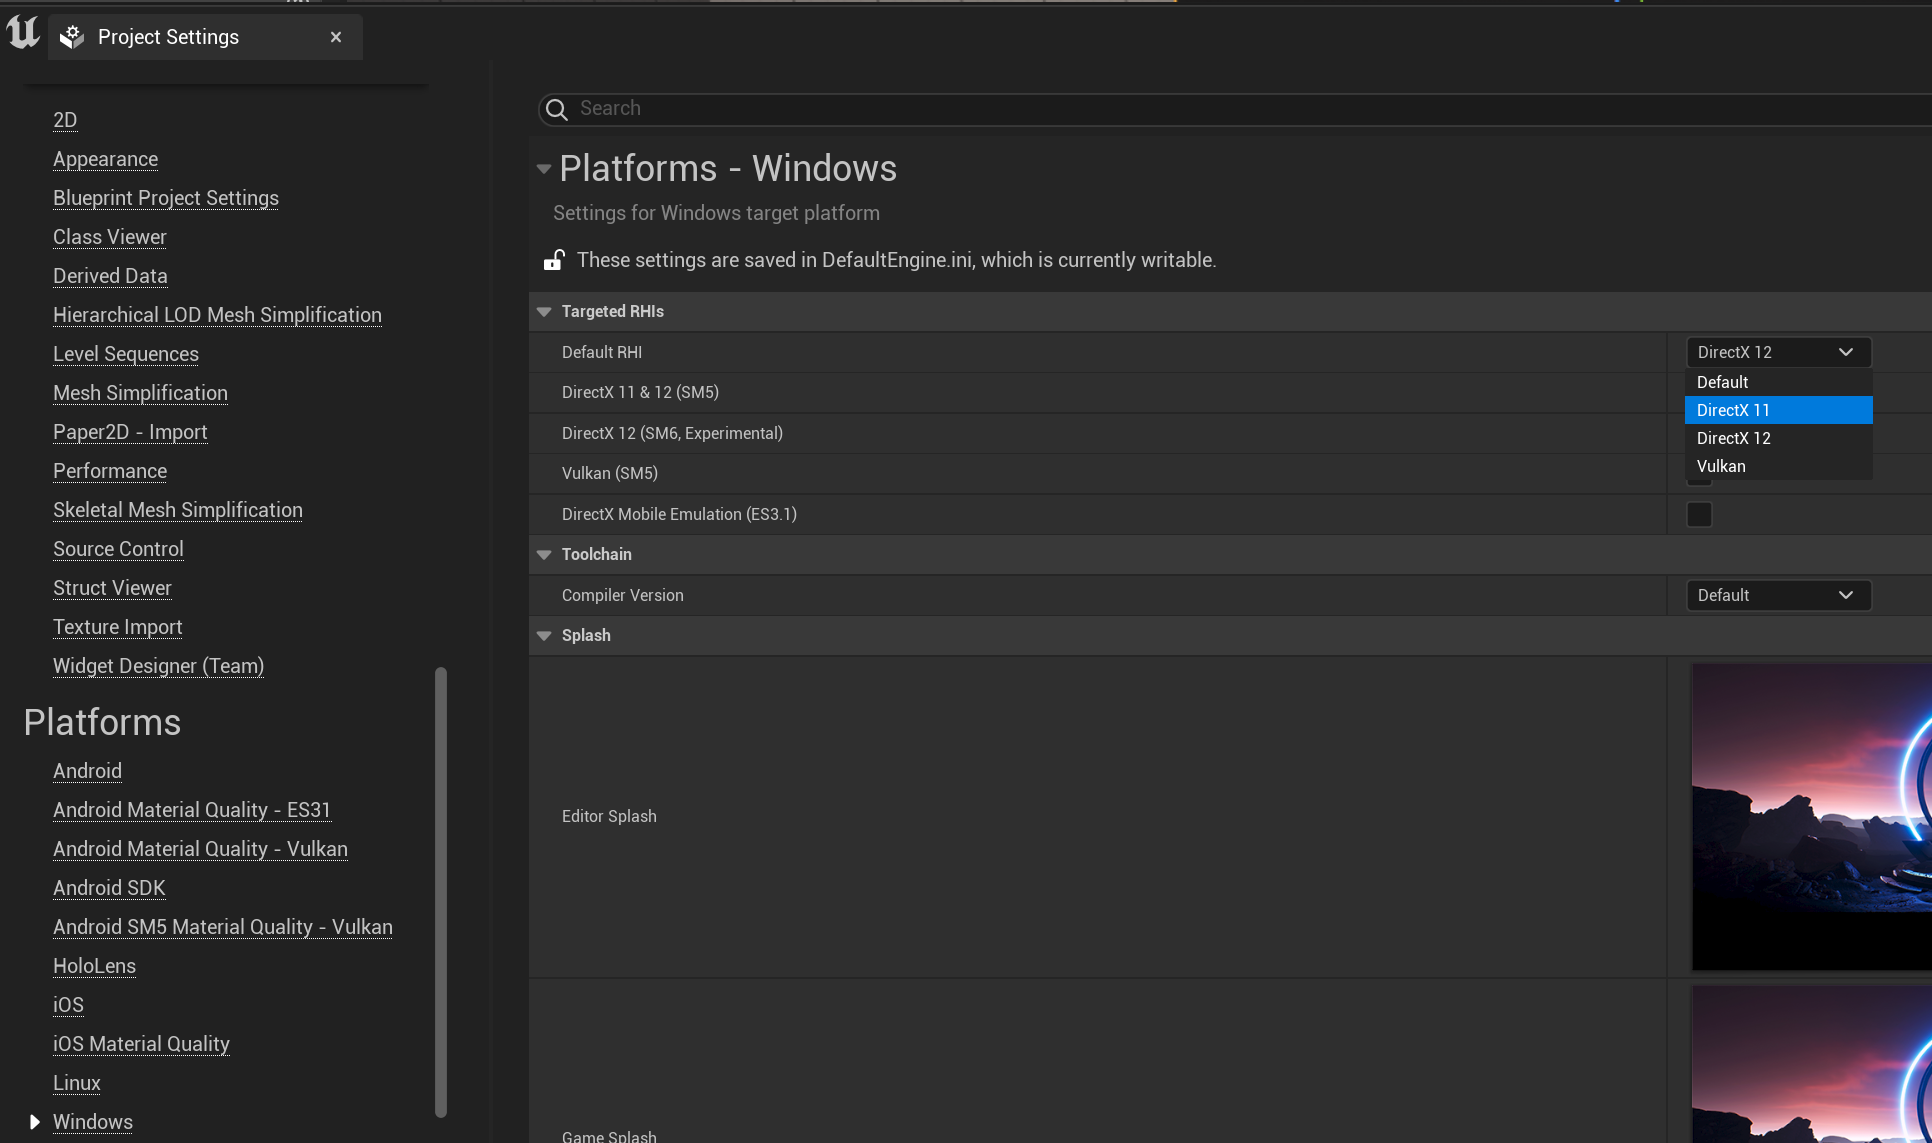This screenshot has width=1932, height=1143.
Task: Collapse the Targeted RHIs section
Action: click(544, 312)
